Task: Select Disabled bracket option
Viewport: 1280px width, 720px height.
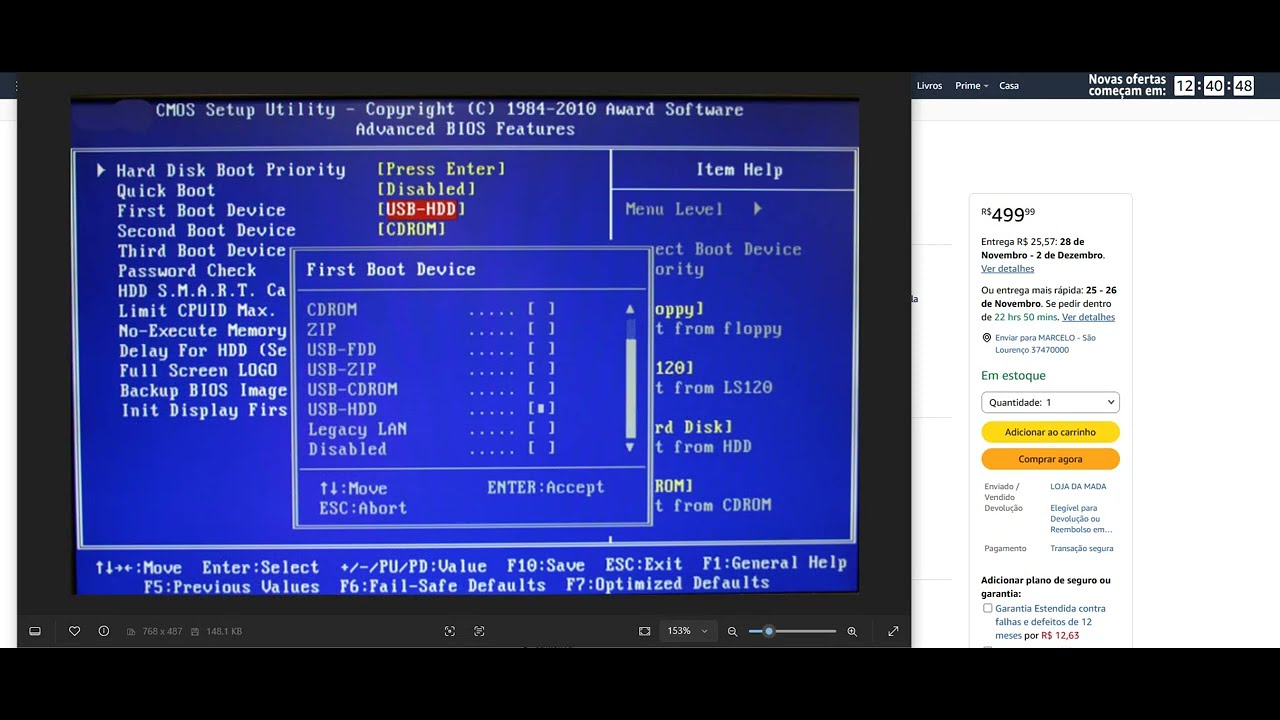Action: [x=541, y=449]
